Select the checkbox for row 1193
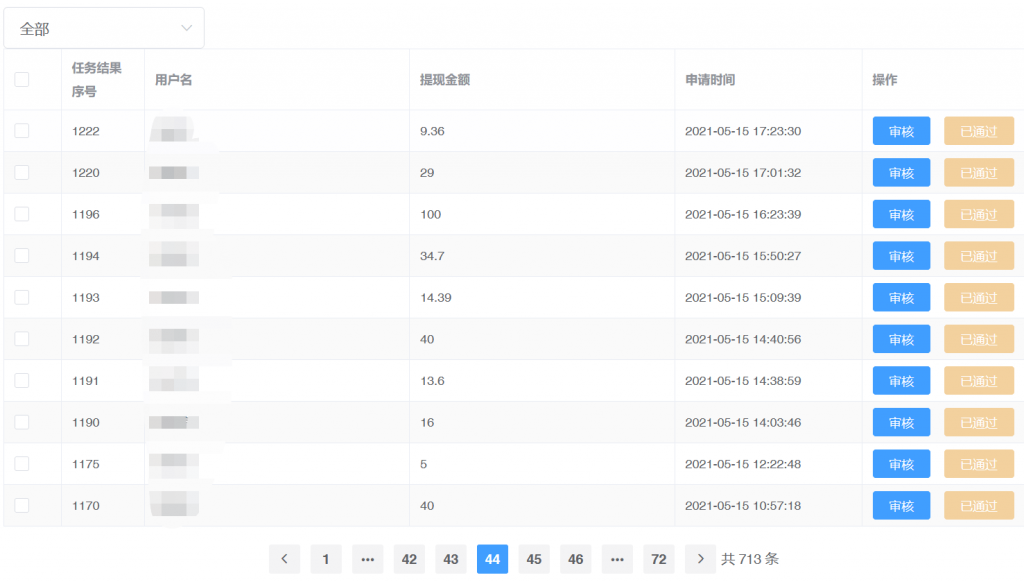Screen dimensions: 1024x582 coord(22,297)
